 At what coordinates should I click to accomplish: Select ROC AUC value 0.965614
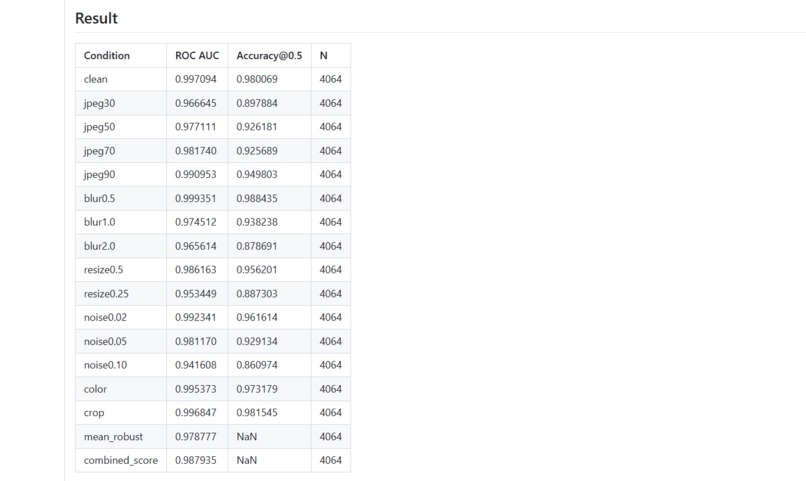(195, 246)
